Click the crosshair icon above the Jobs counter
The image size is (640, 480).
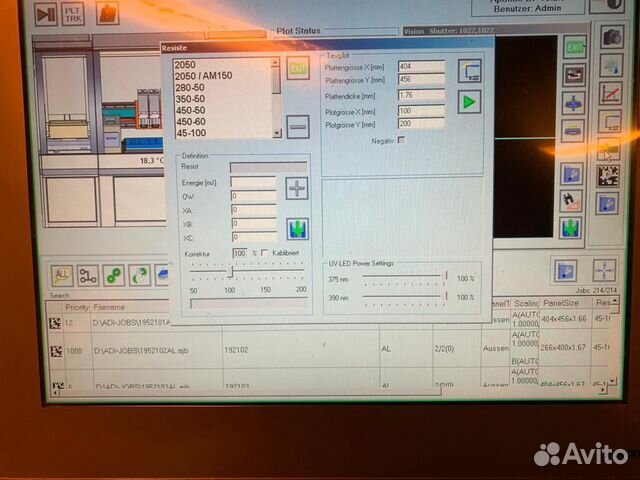pyautogui.click(x=604, y=270)
